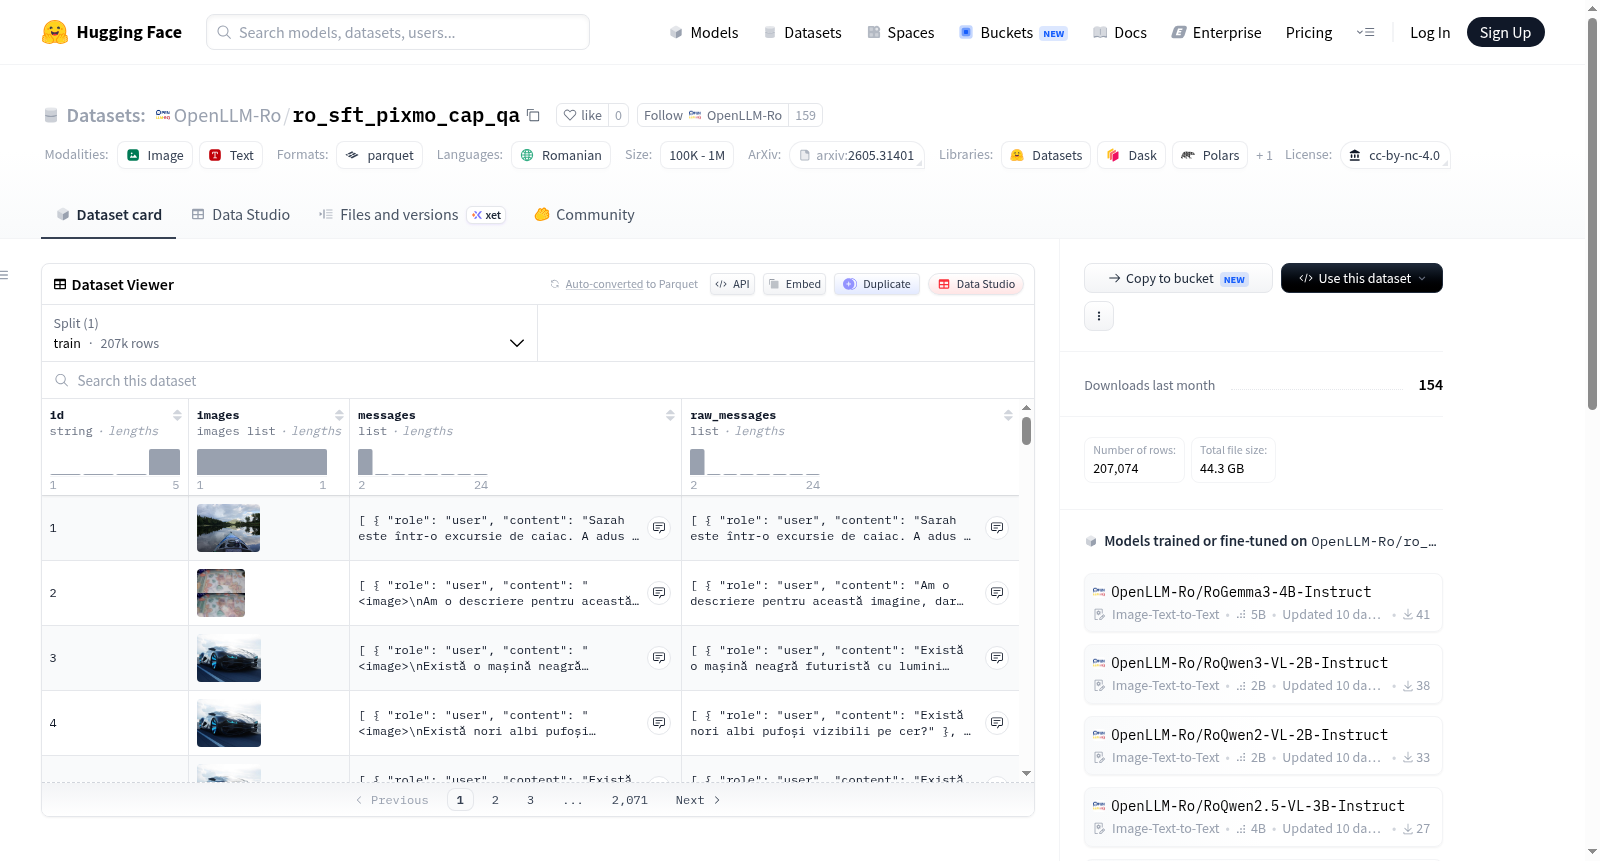Focus the search models, datasets, users field
The height and width of the screenshot is (861, 1600).
(398, 32)
